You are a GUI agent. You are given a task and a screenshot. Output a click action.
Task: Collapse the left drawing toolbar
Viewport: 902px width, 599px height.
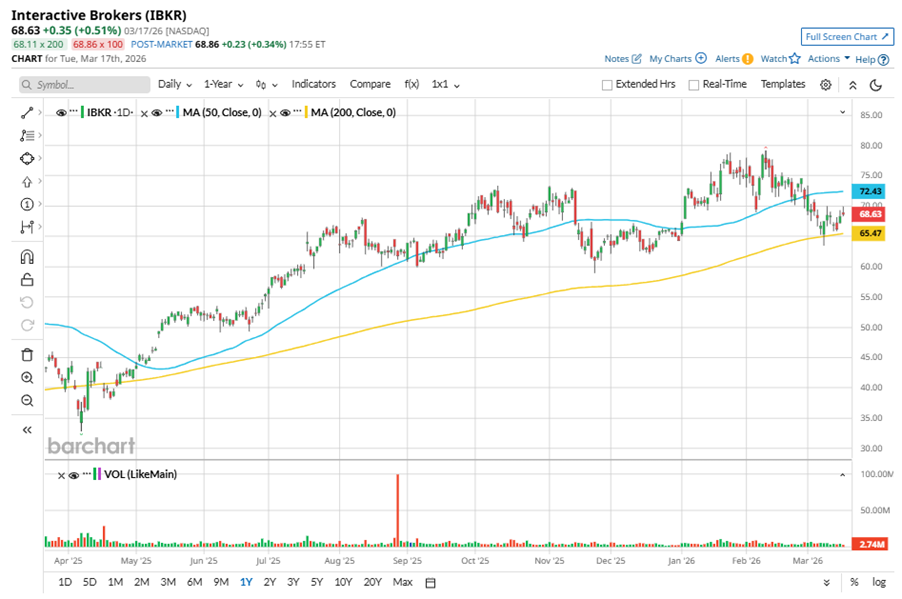(x=27, y=429)
